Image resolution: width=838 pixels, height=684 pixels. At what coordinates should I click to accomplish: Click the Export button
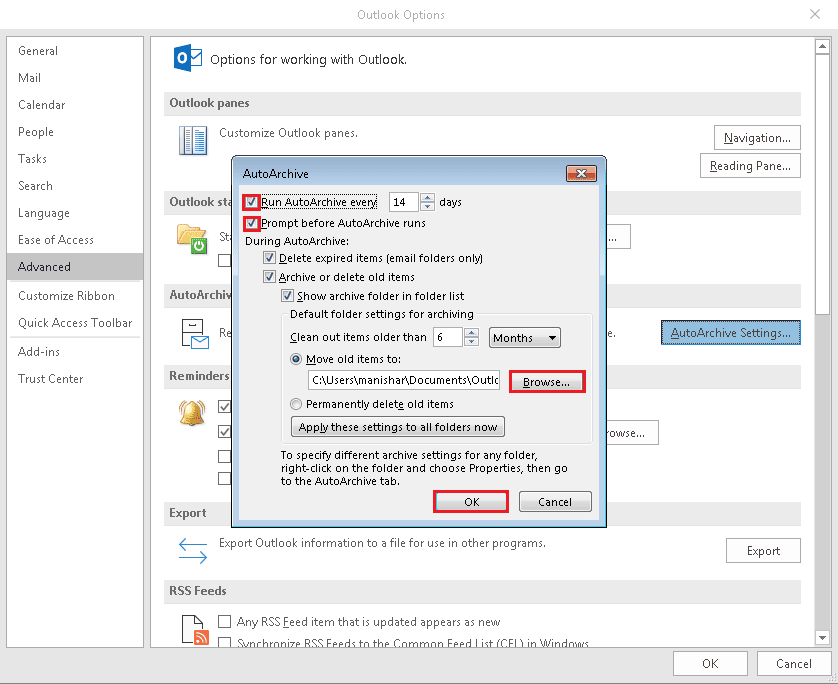[x=763, y=551]
